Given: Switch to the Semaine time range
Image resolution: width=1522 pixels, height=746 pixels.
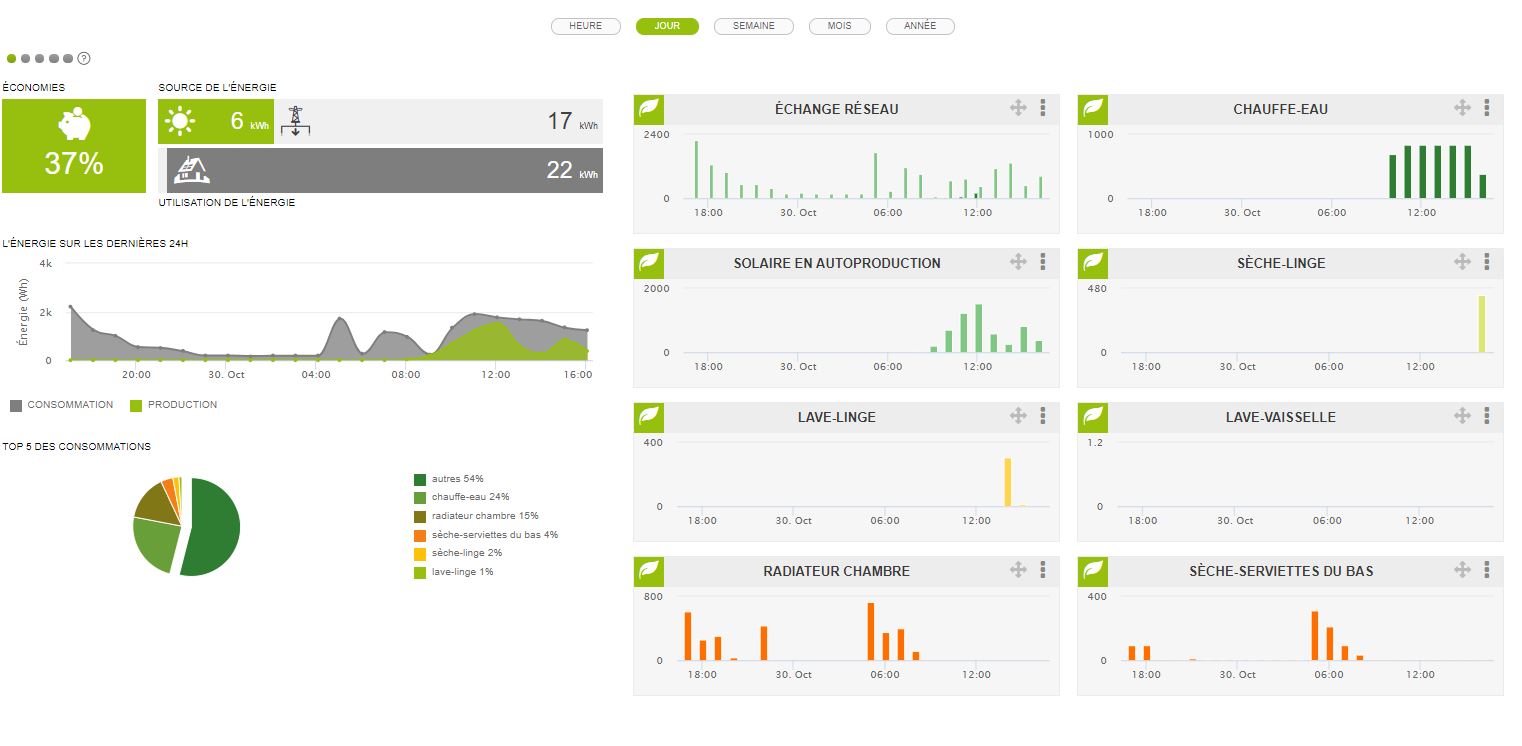Looking at the screenshot, I should coord(753,26).
